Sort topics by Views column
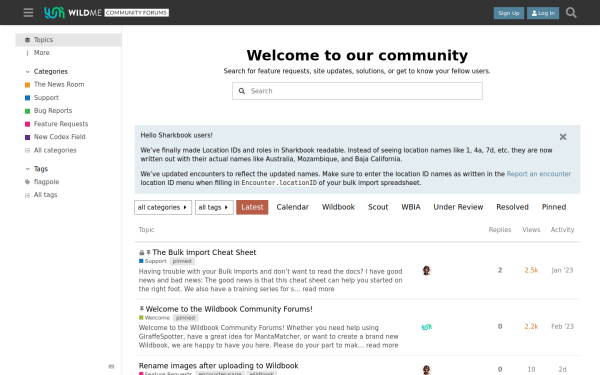The height and width of the screenshot is (375, 600). [x=531, y=230]
